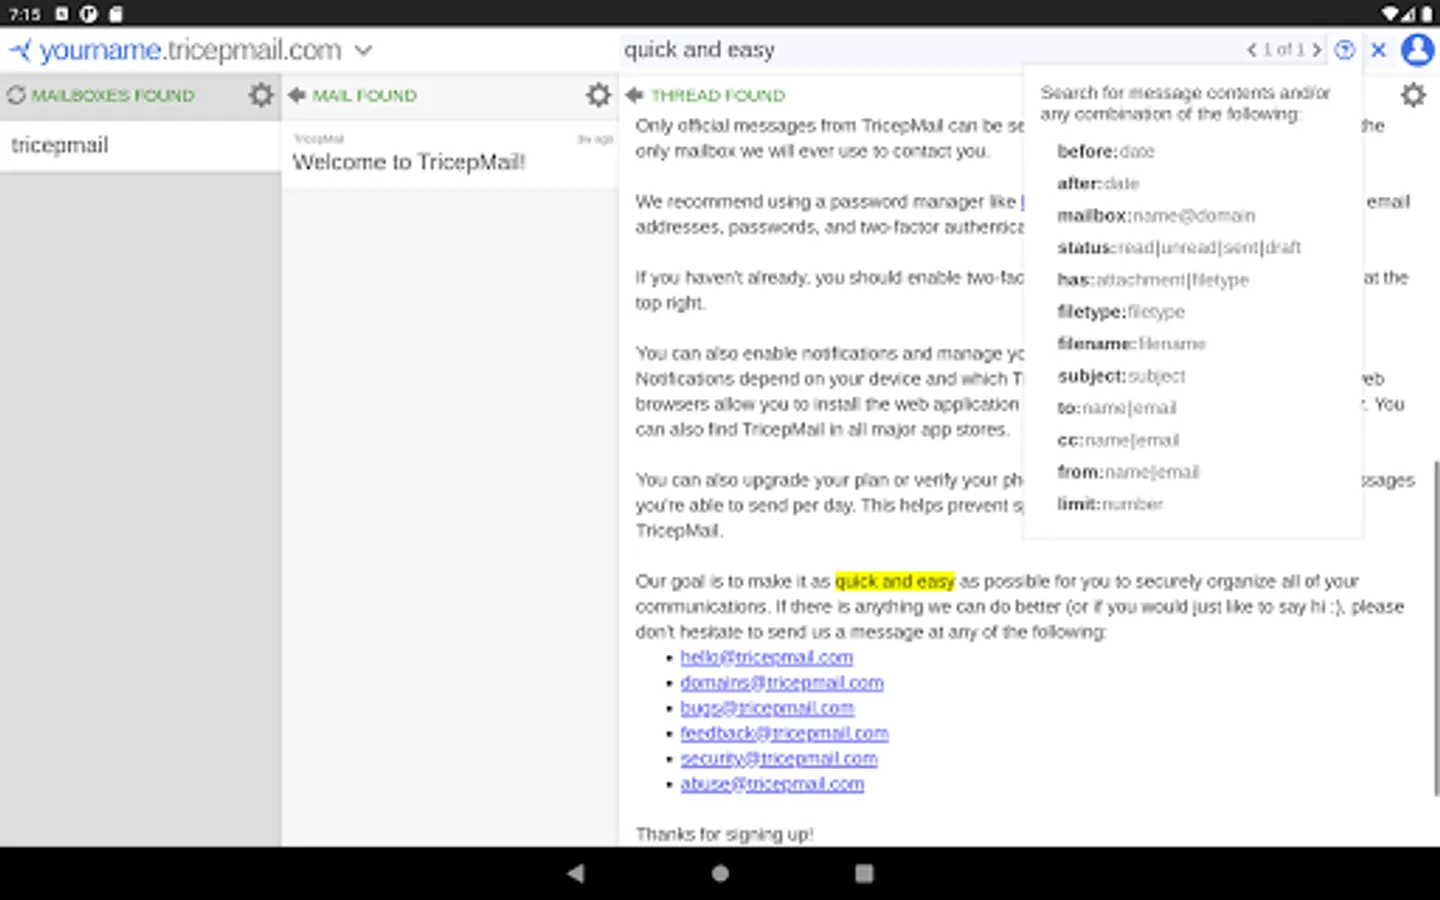Click the THREAD FOUND header label
The width and height of the screenshot is (1440, 900).
718,96
